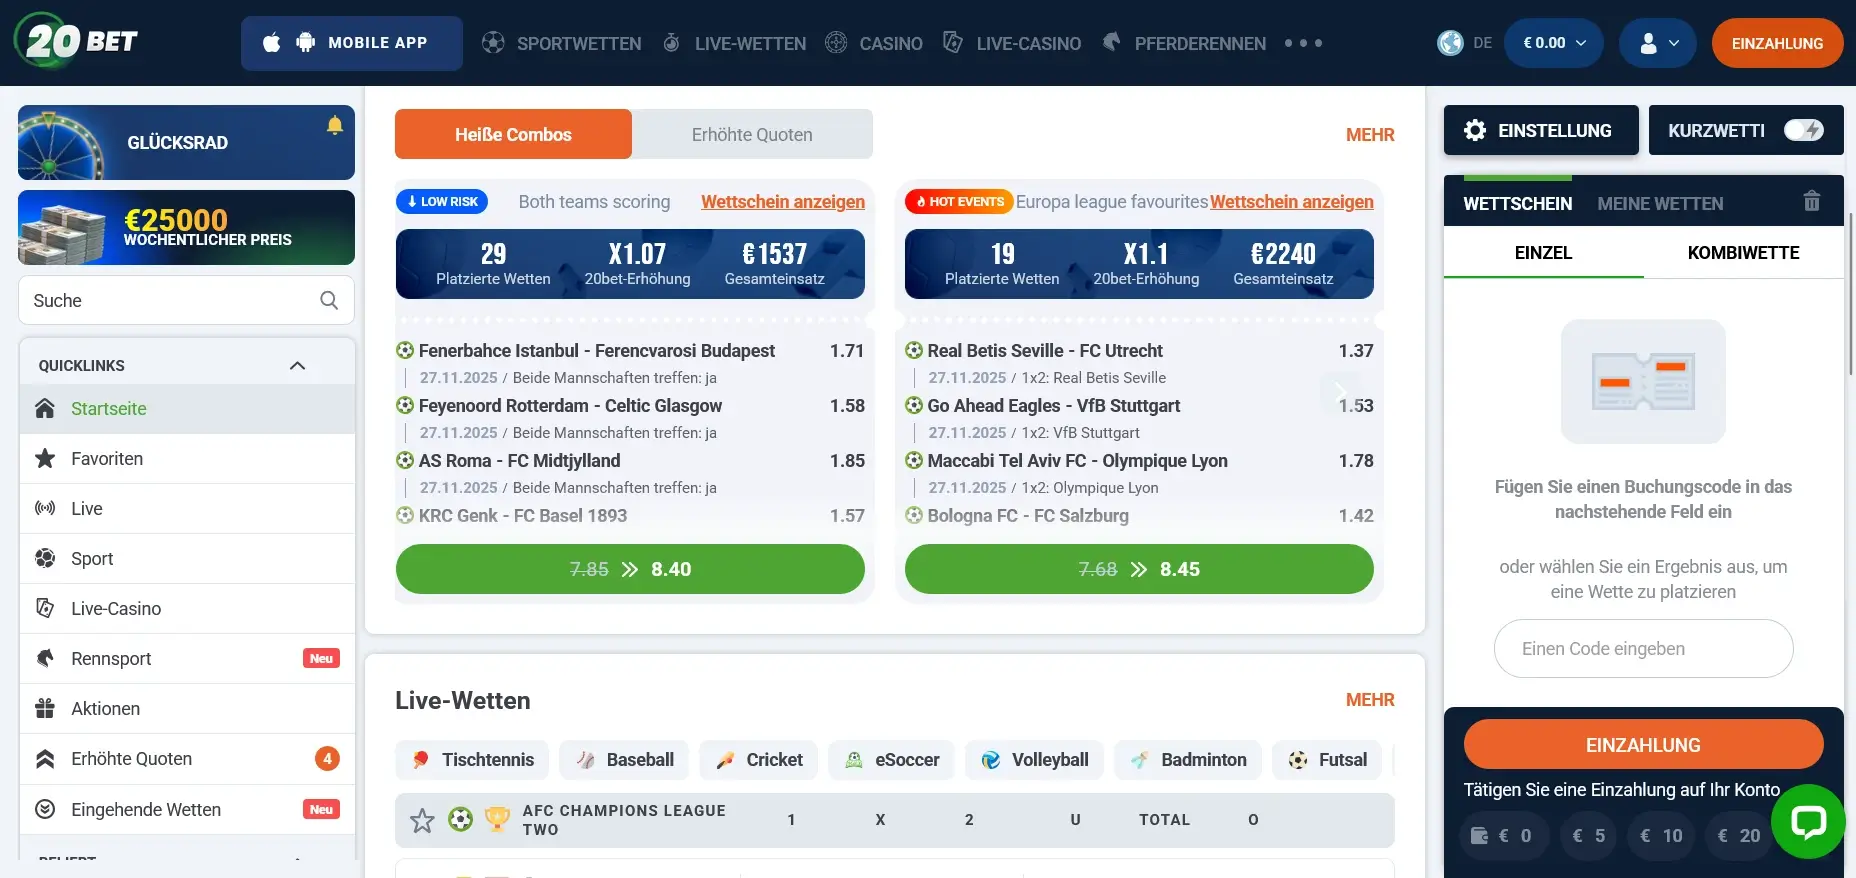Collapse the Quicklinks section
Viewport: 1856px width, 878px height.
[x=297, y=365]
